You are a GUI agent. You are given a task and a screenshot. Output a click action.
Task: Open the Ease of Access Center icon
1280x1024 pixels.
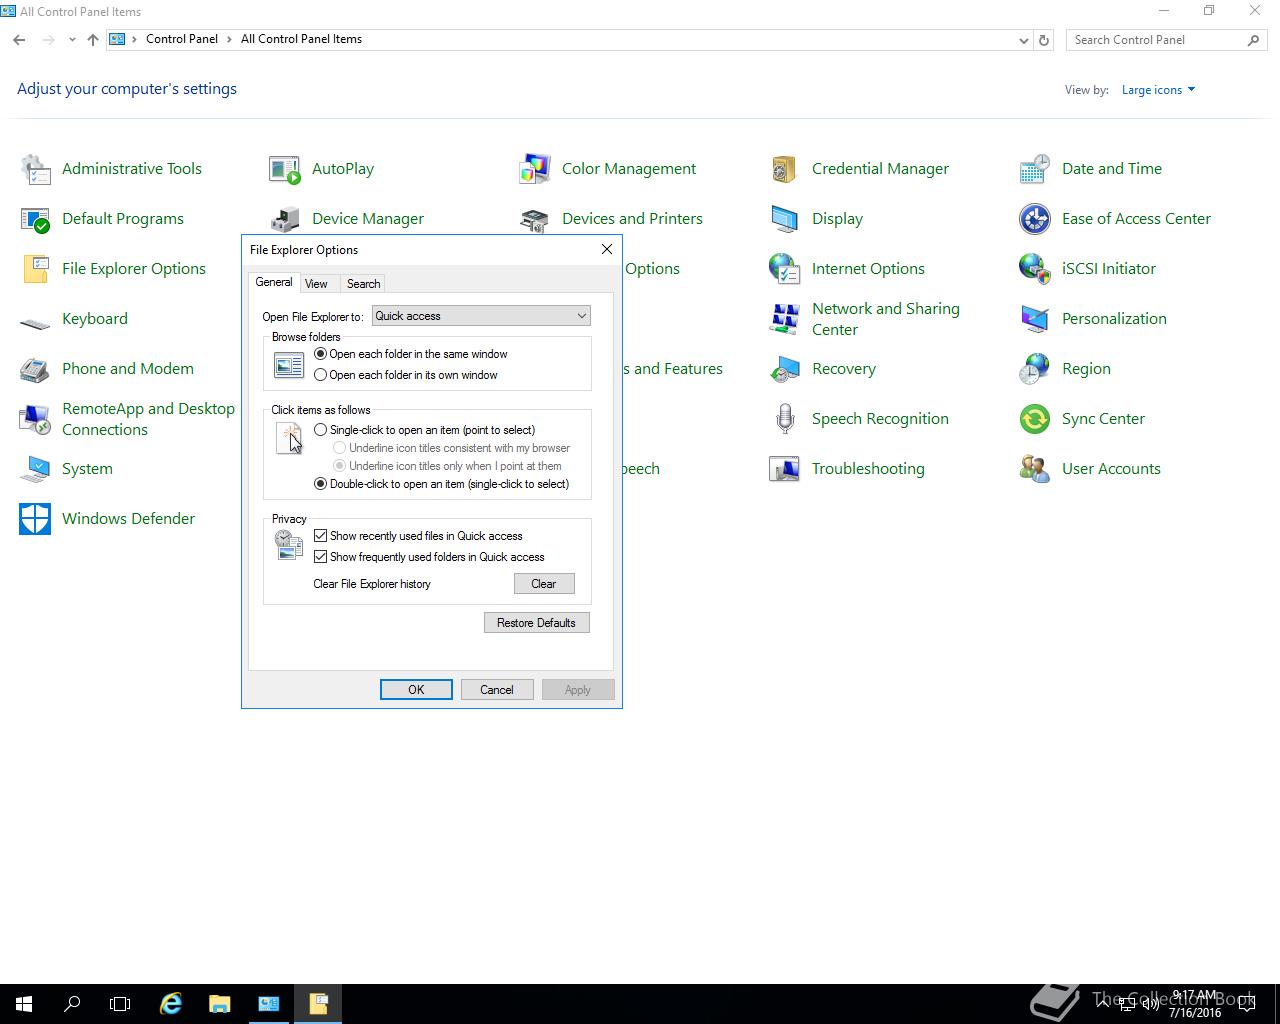1035,219
